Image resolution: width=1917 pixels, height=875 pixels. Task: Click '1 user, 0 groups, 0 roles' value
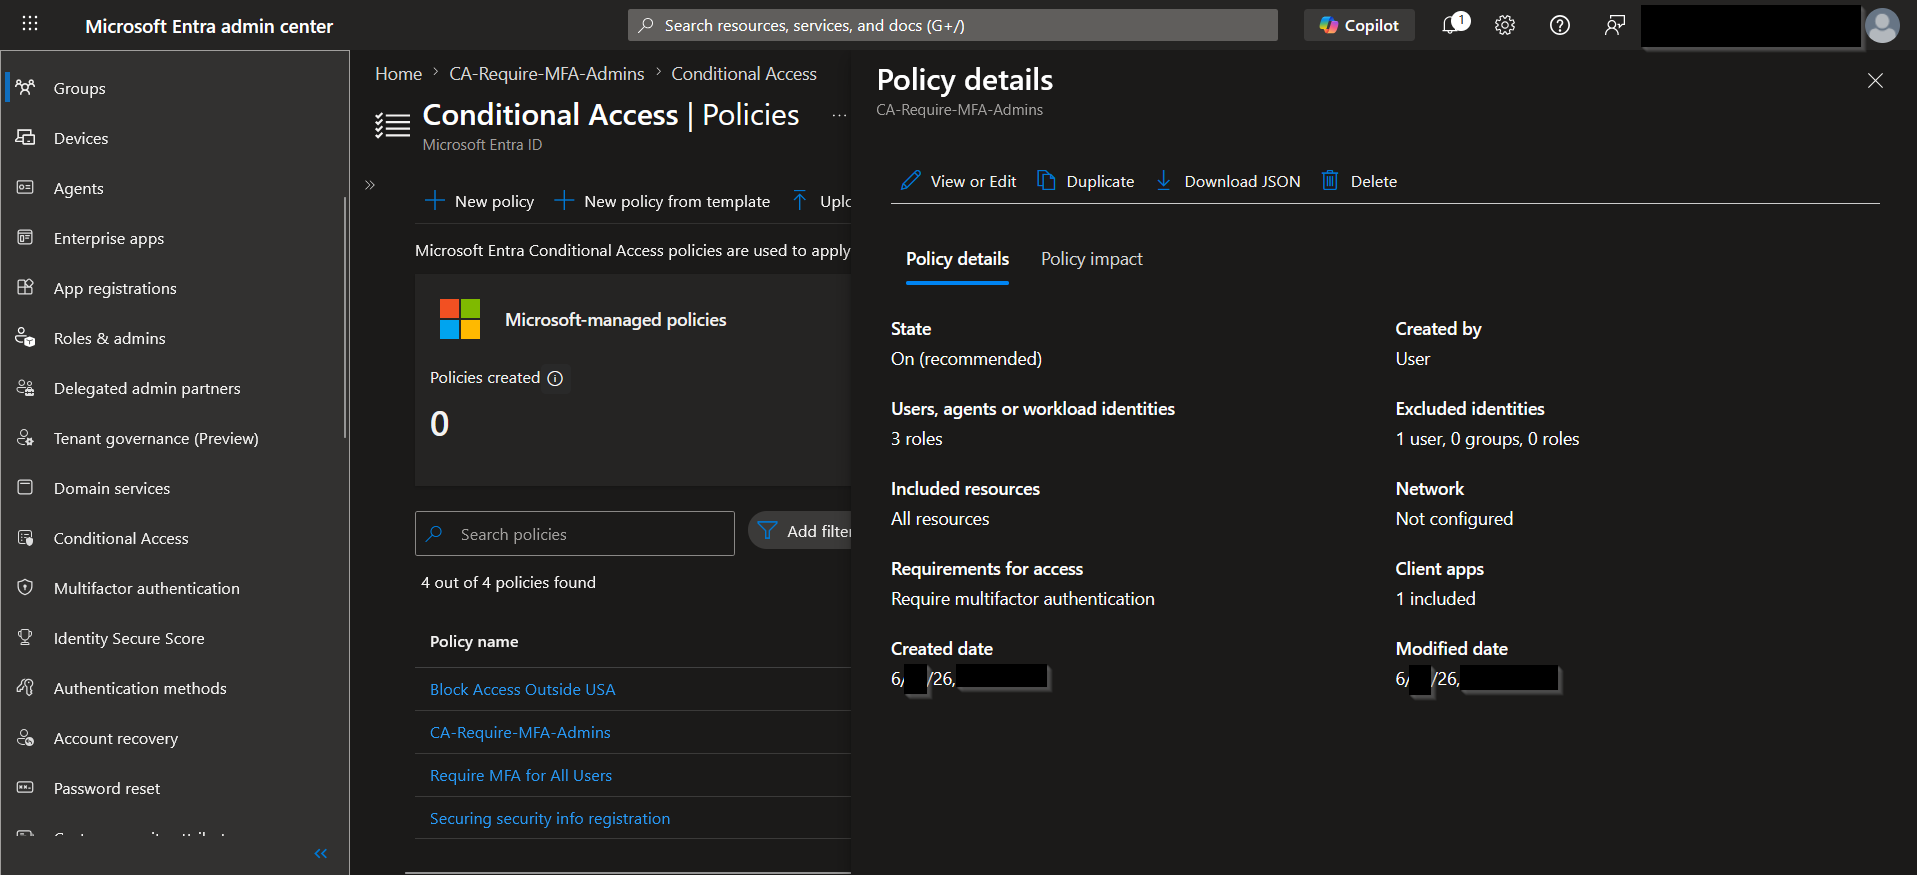[1487, 439]
